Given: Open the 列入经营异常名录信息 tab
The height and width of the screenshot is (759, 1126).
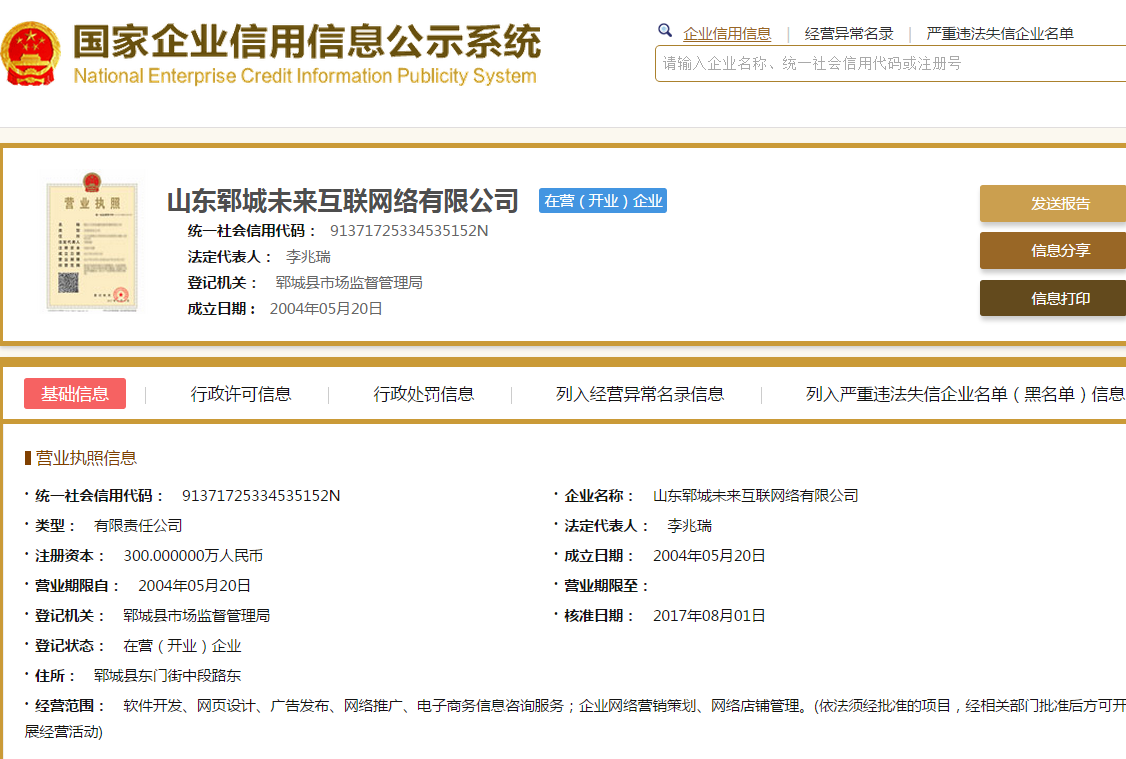Looking at the screenshot, I should (x=640, y=394).
